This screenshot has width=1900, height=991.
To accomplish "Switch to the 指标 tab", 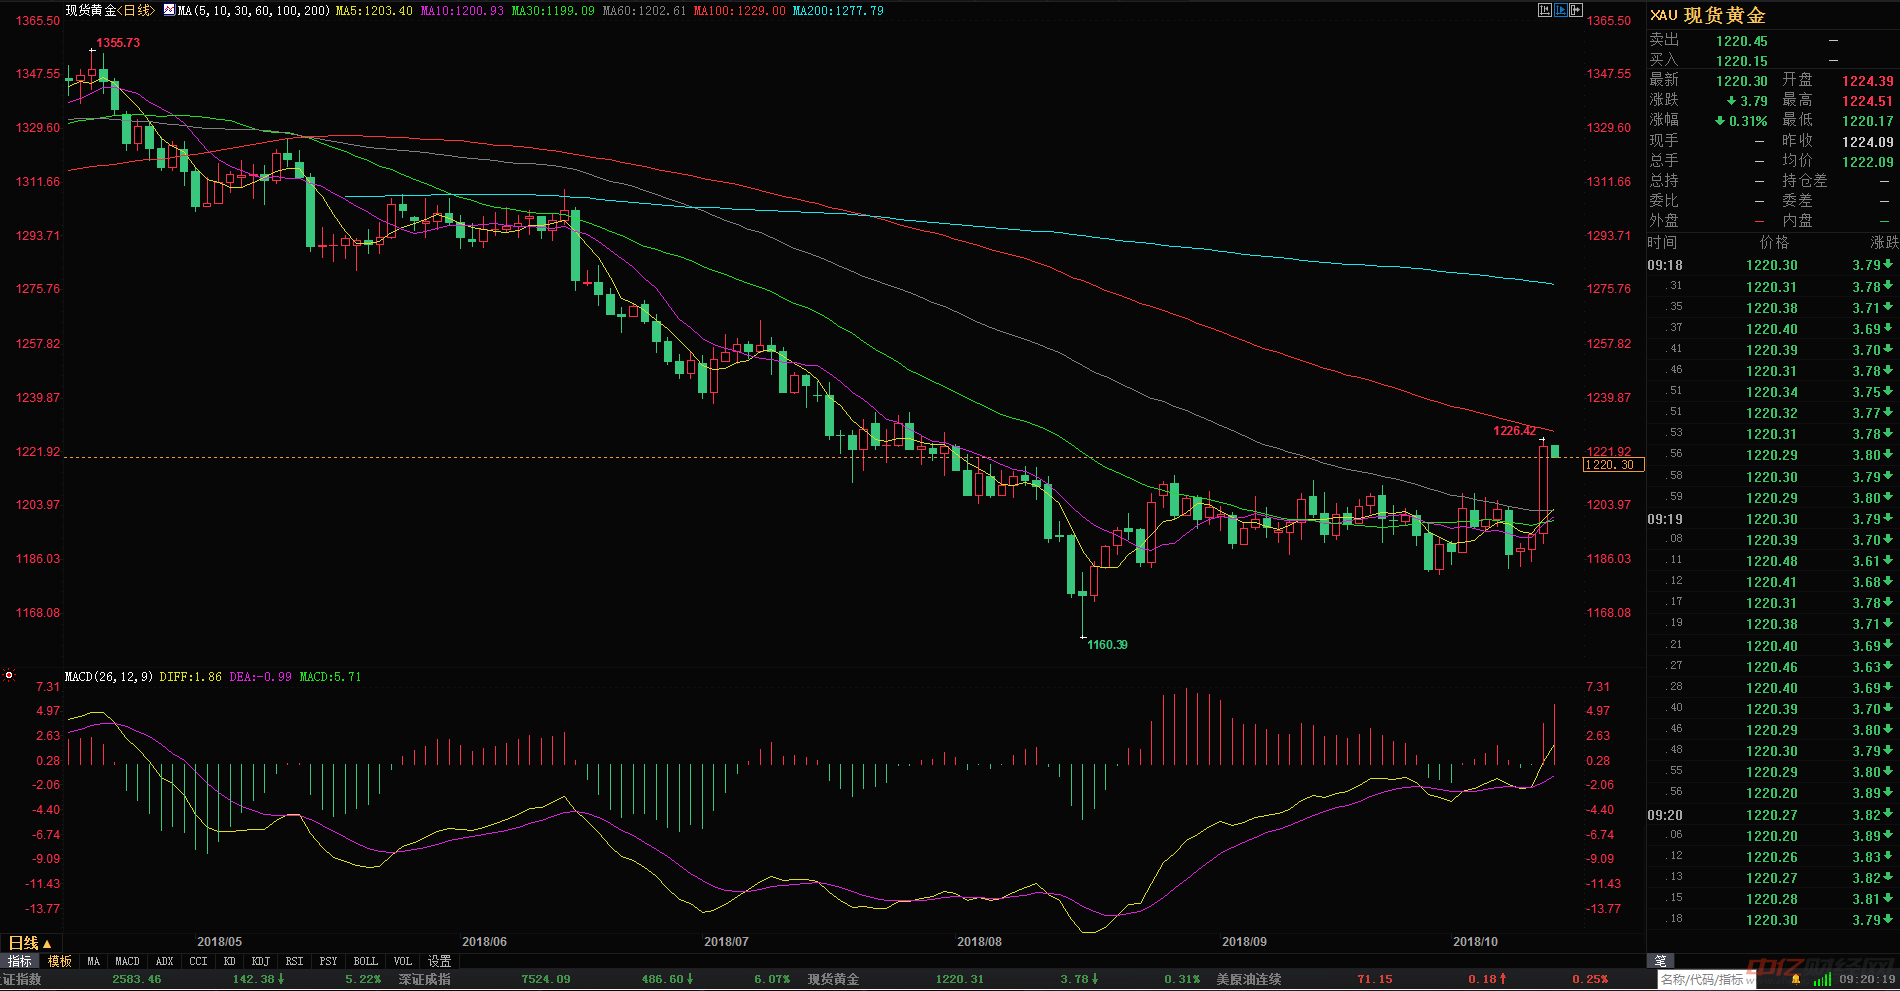I will point(20,961).
